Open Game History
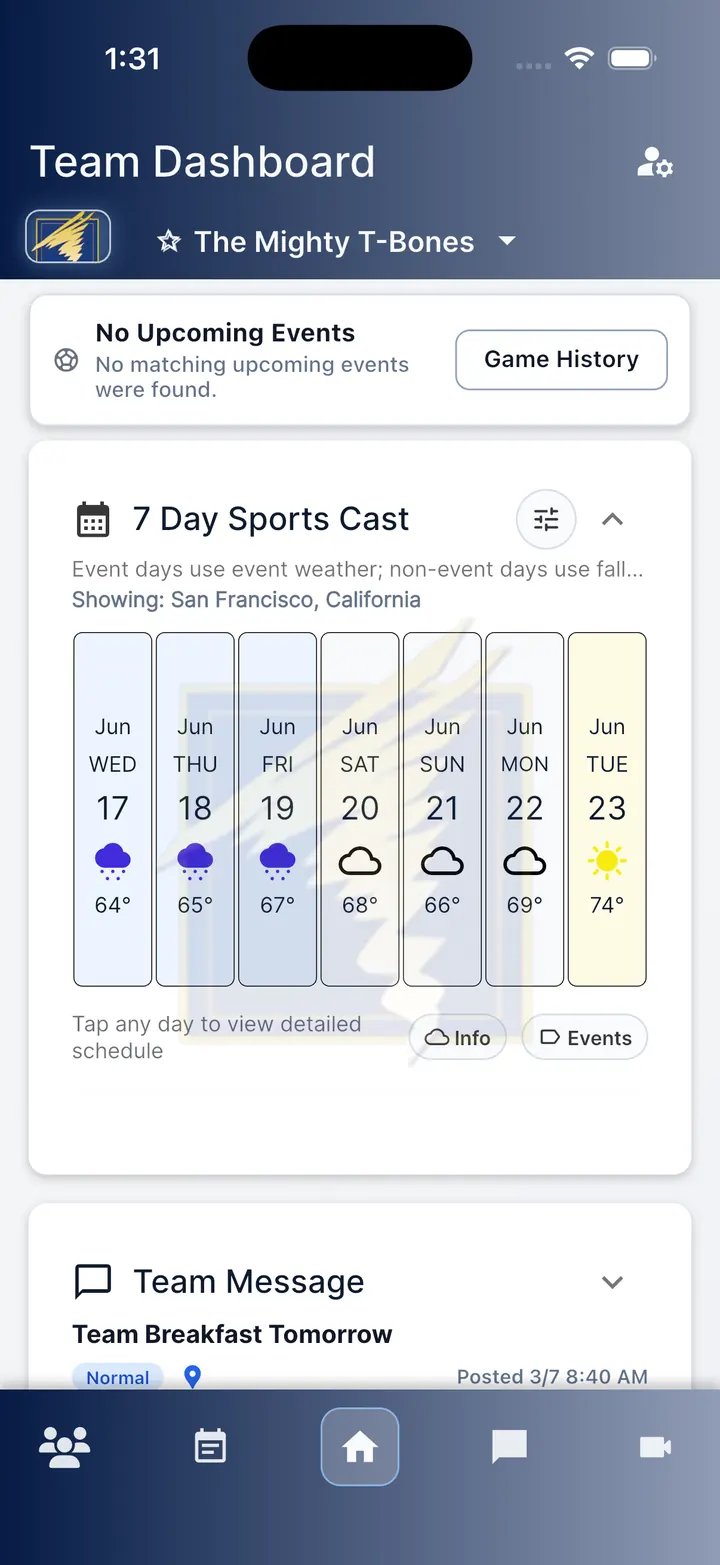This screenshot has height=1565, width=720. 561,359
